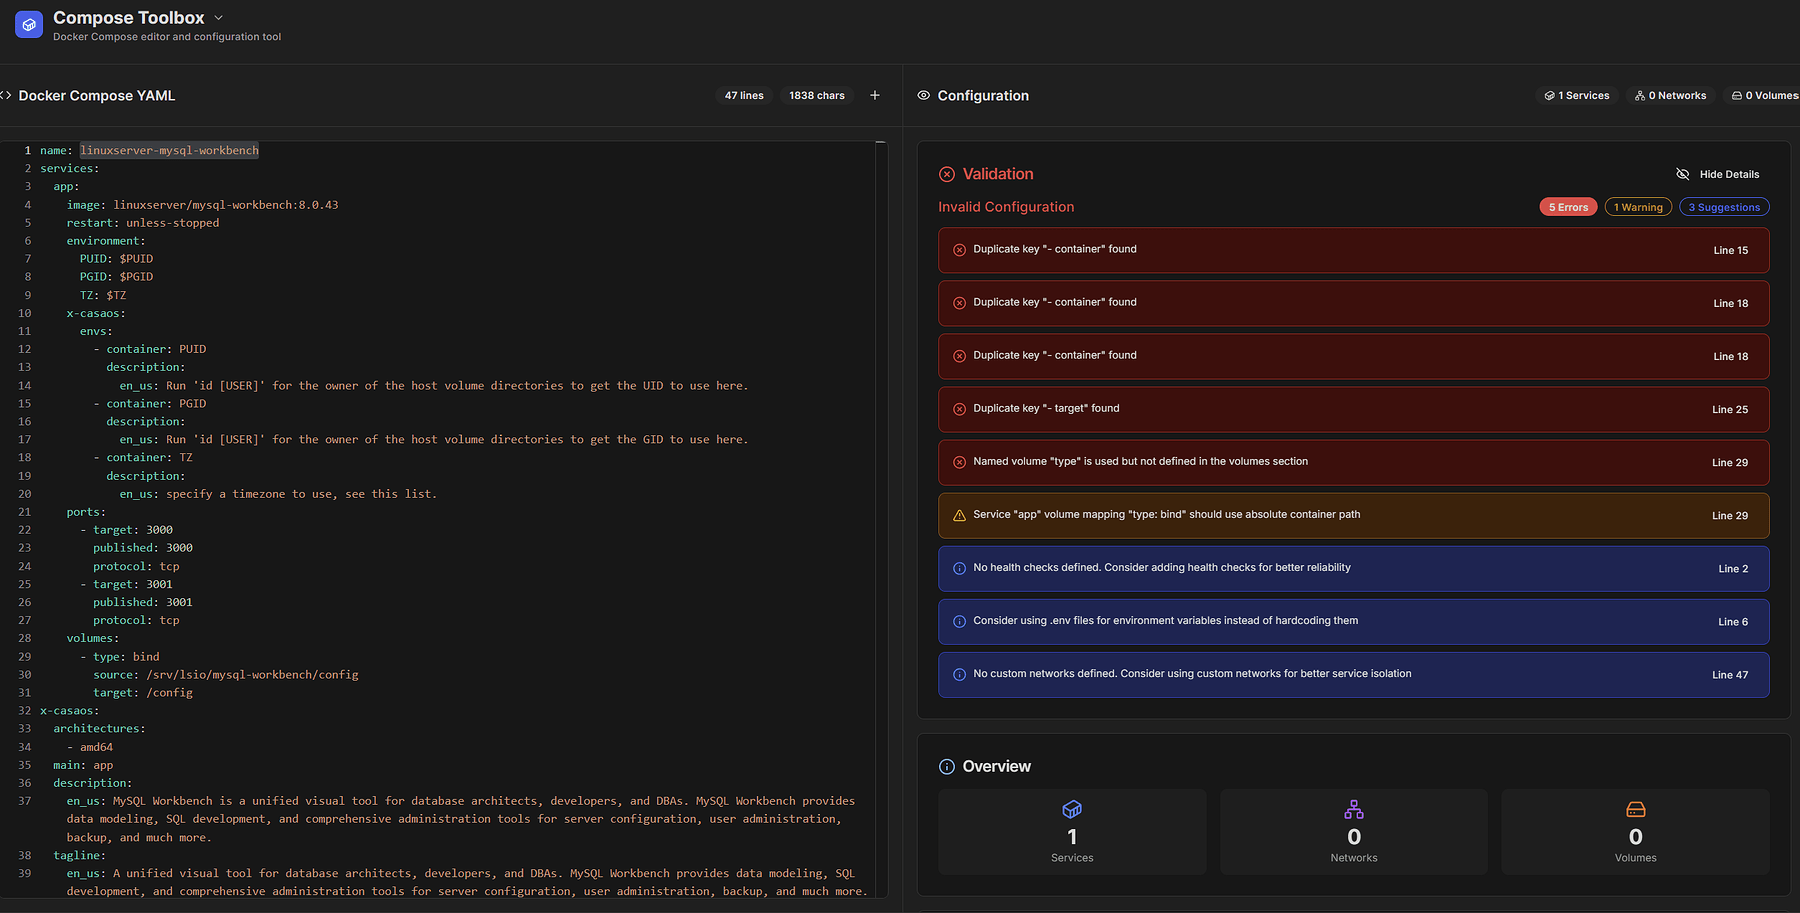Click the 1 Services badge in header
Viewport: 1800px width, 913px height.
pos(1577,96)
